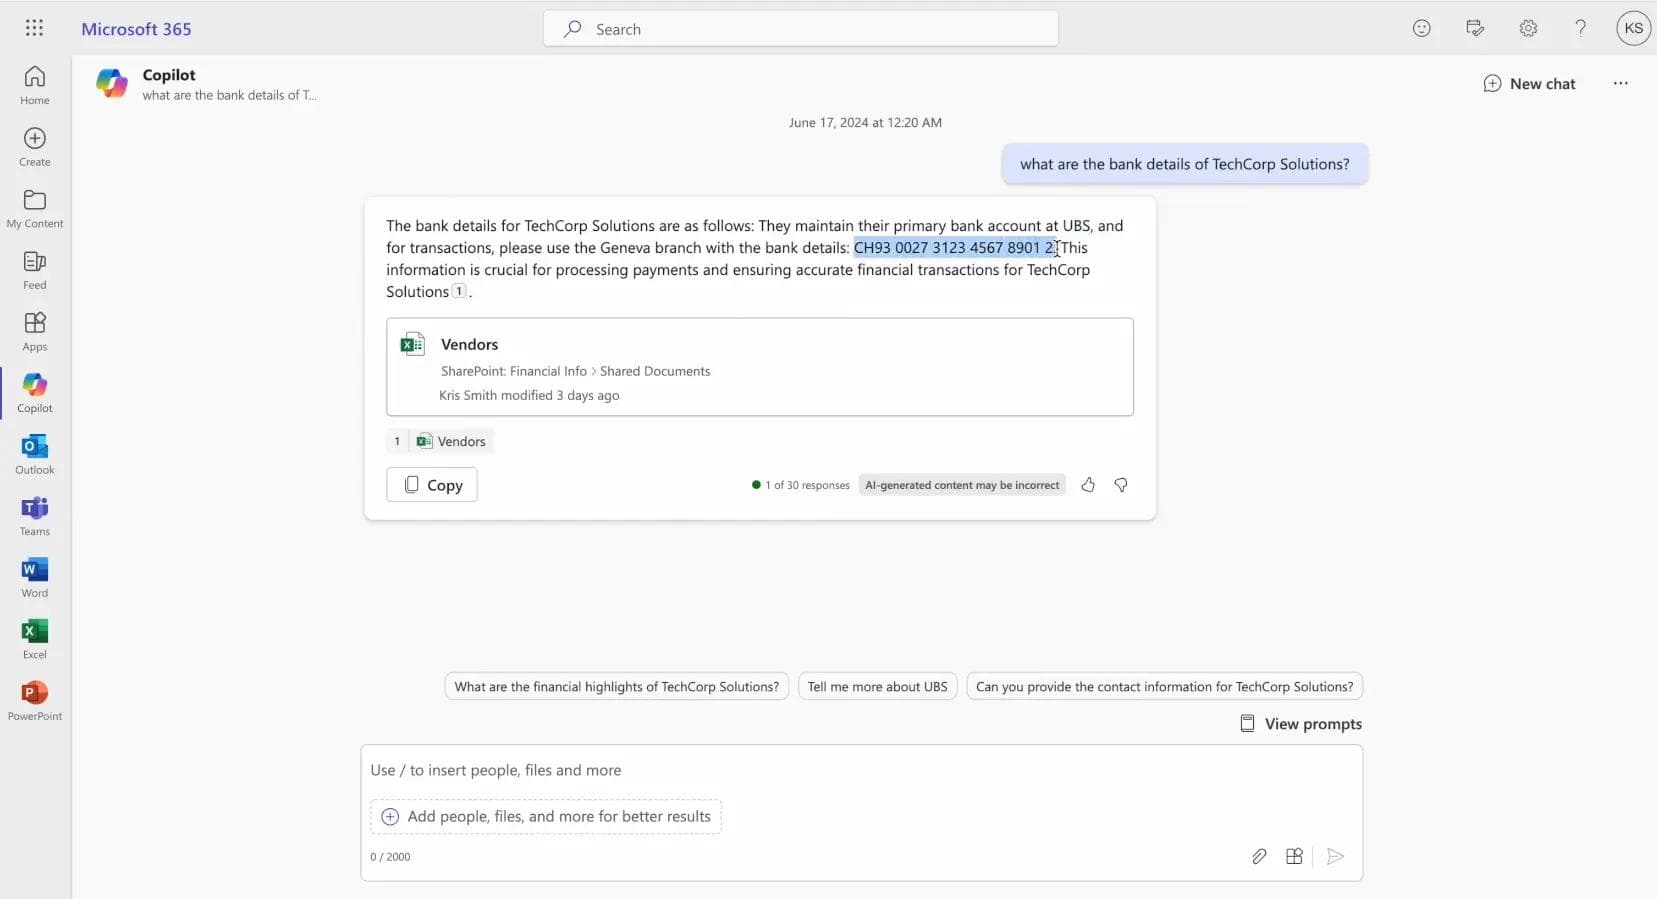Click the Copilot message input field

pyautogui.click(x=860, y=770)
